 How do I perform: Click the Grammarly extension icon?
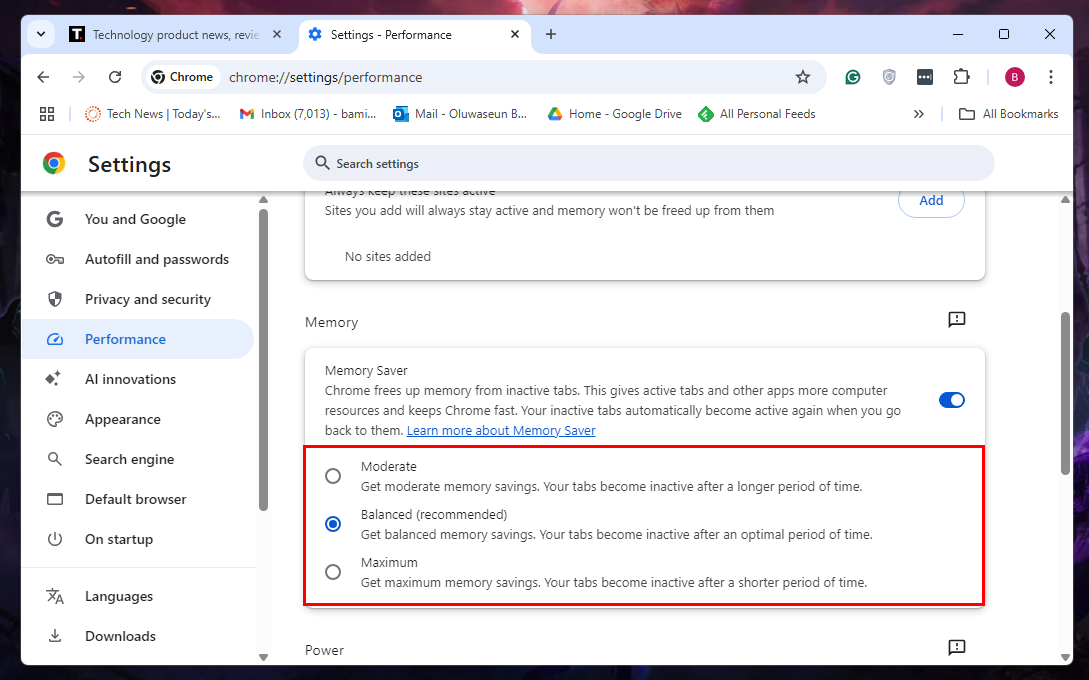pyautogui.click(x=853, y=77)
